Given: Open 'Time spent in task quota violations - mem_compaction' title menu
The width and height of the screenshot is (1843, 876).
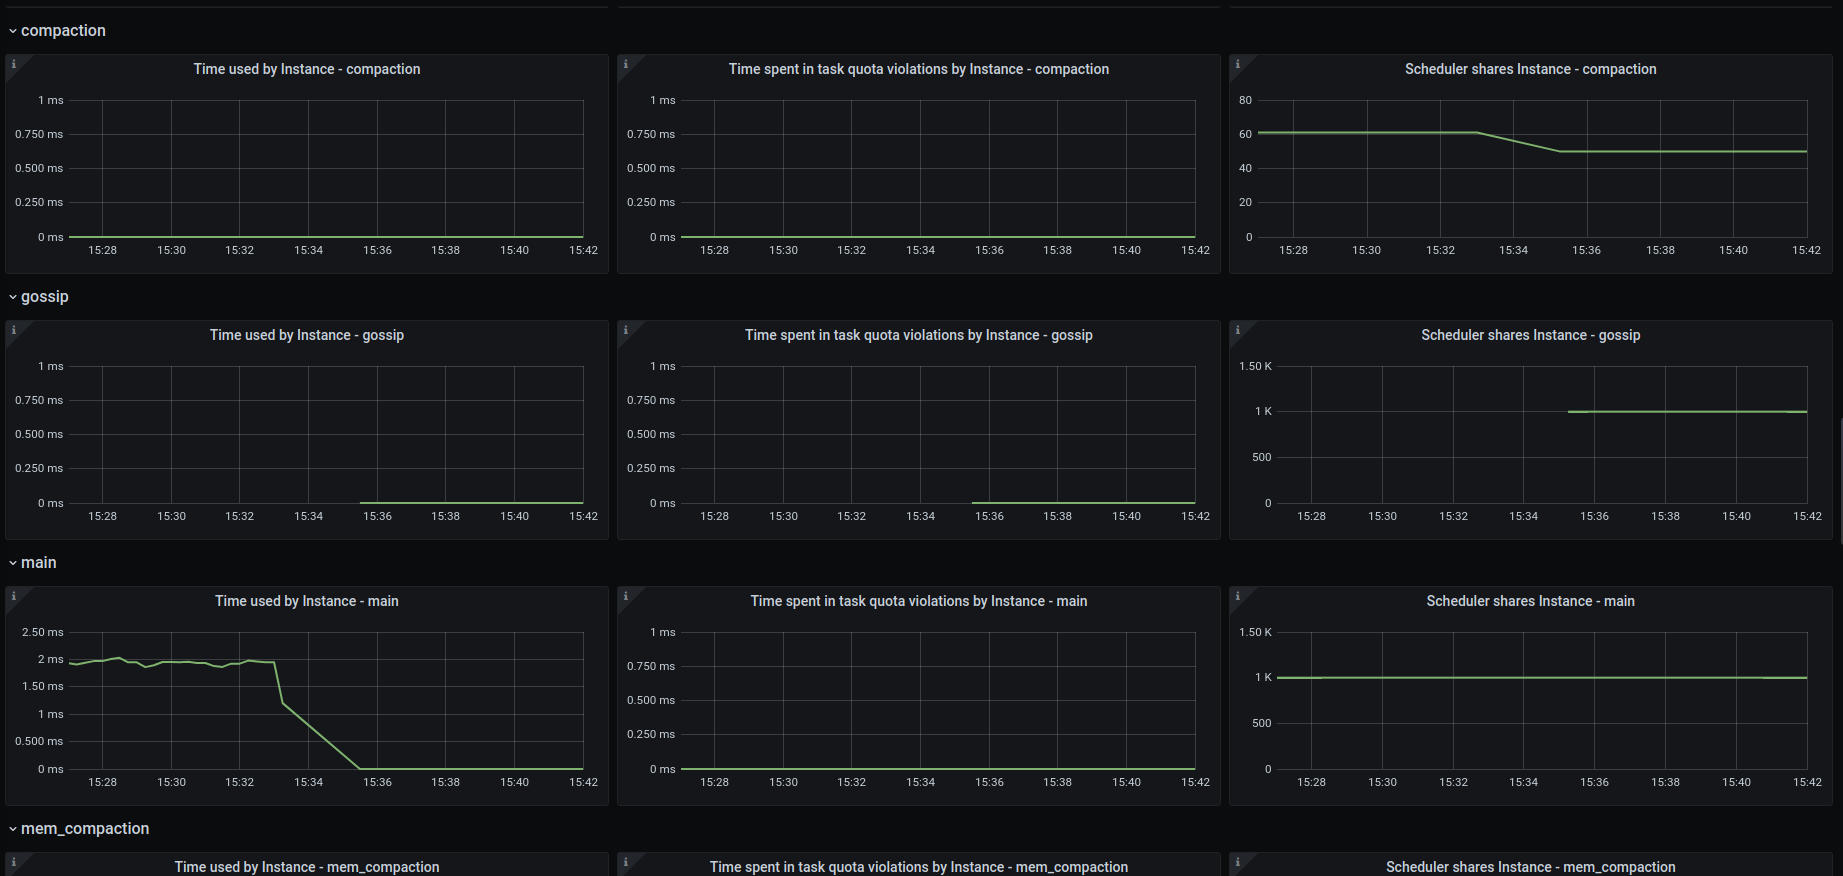Looking at the screenshot, I should (919, 867).
